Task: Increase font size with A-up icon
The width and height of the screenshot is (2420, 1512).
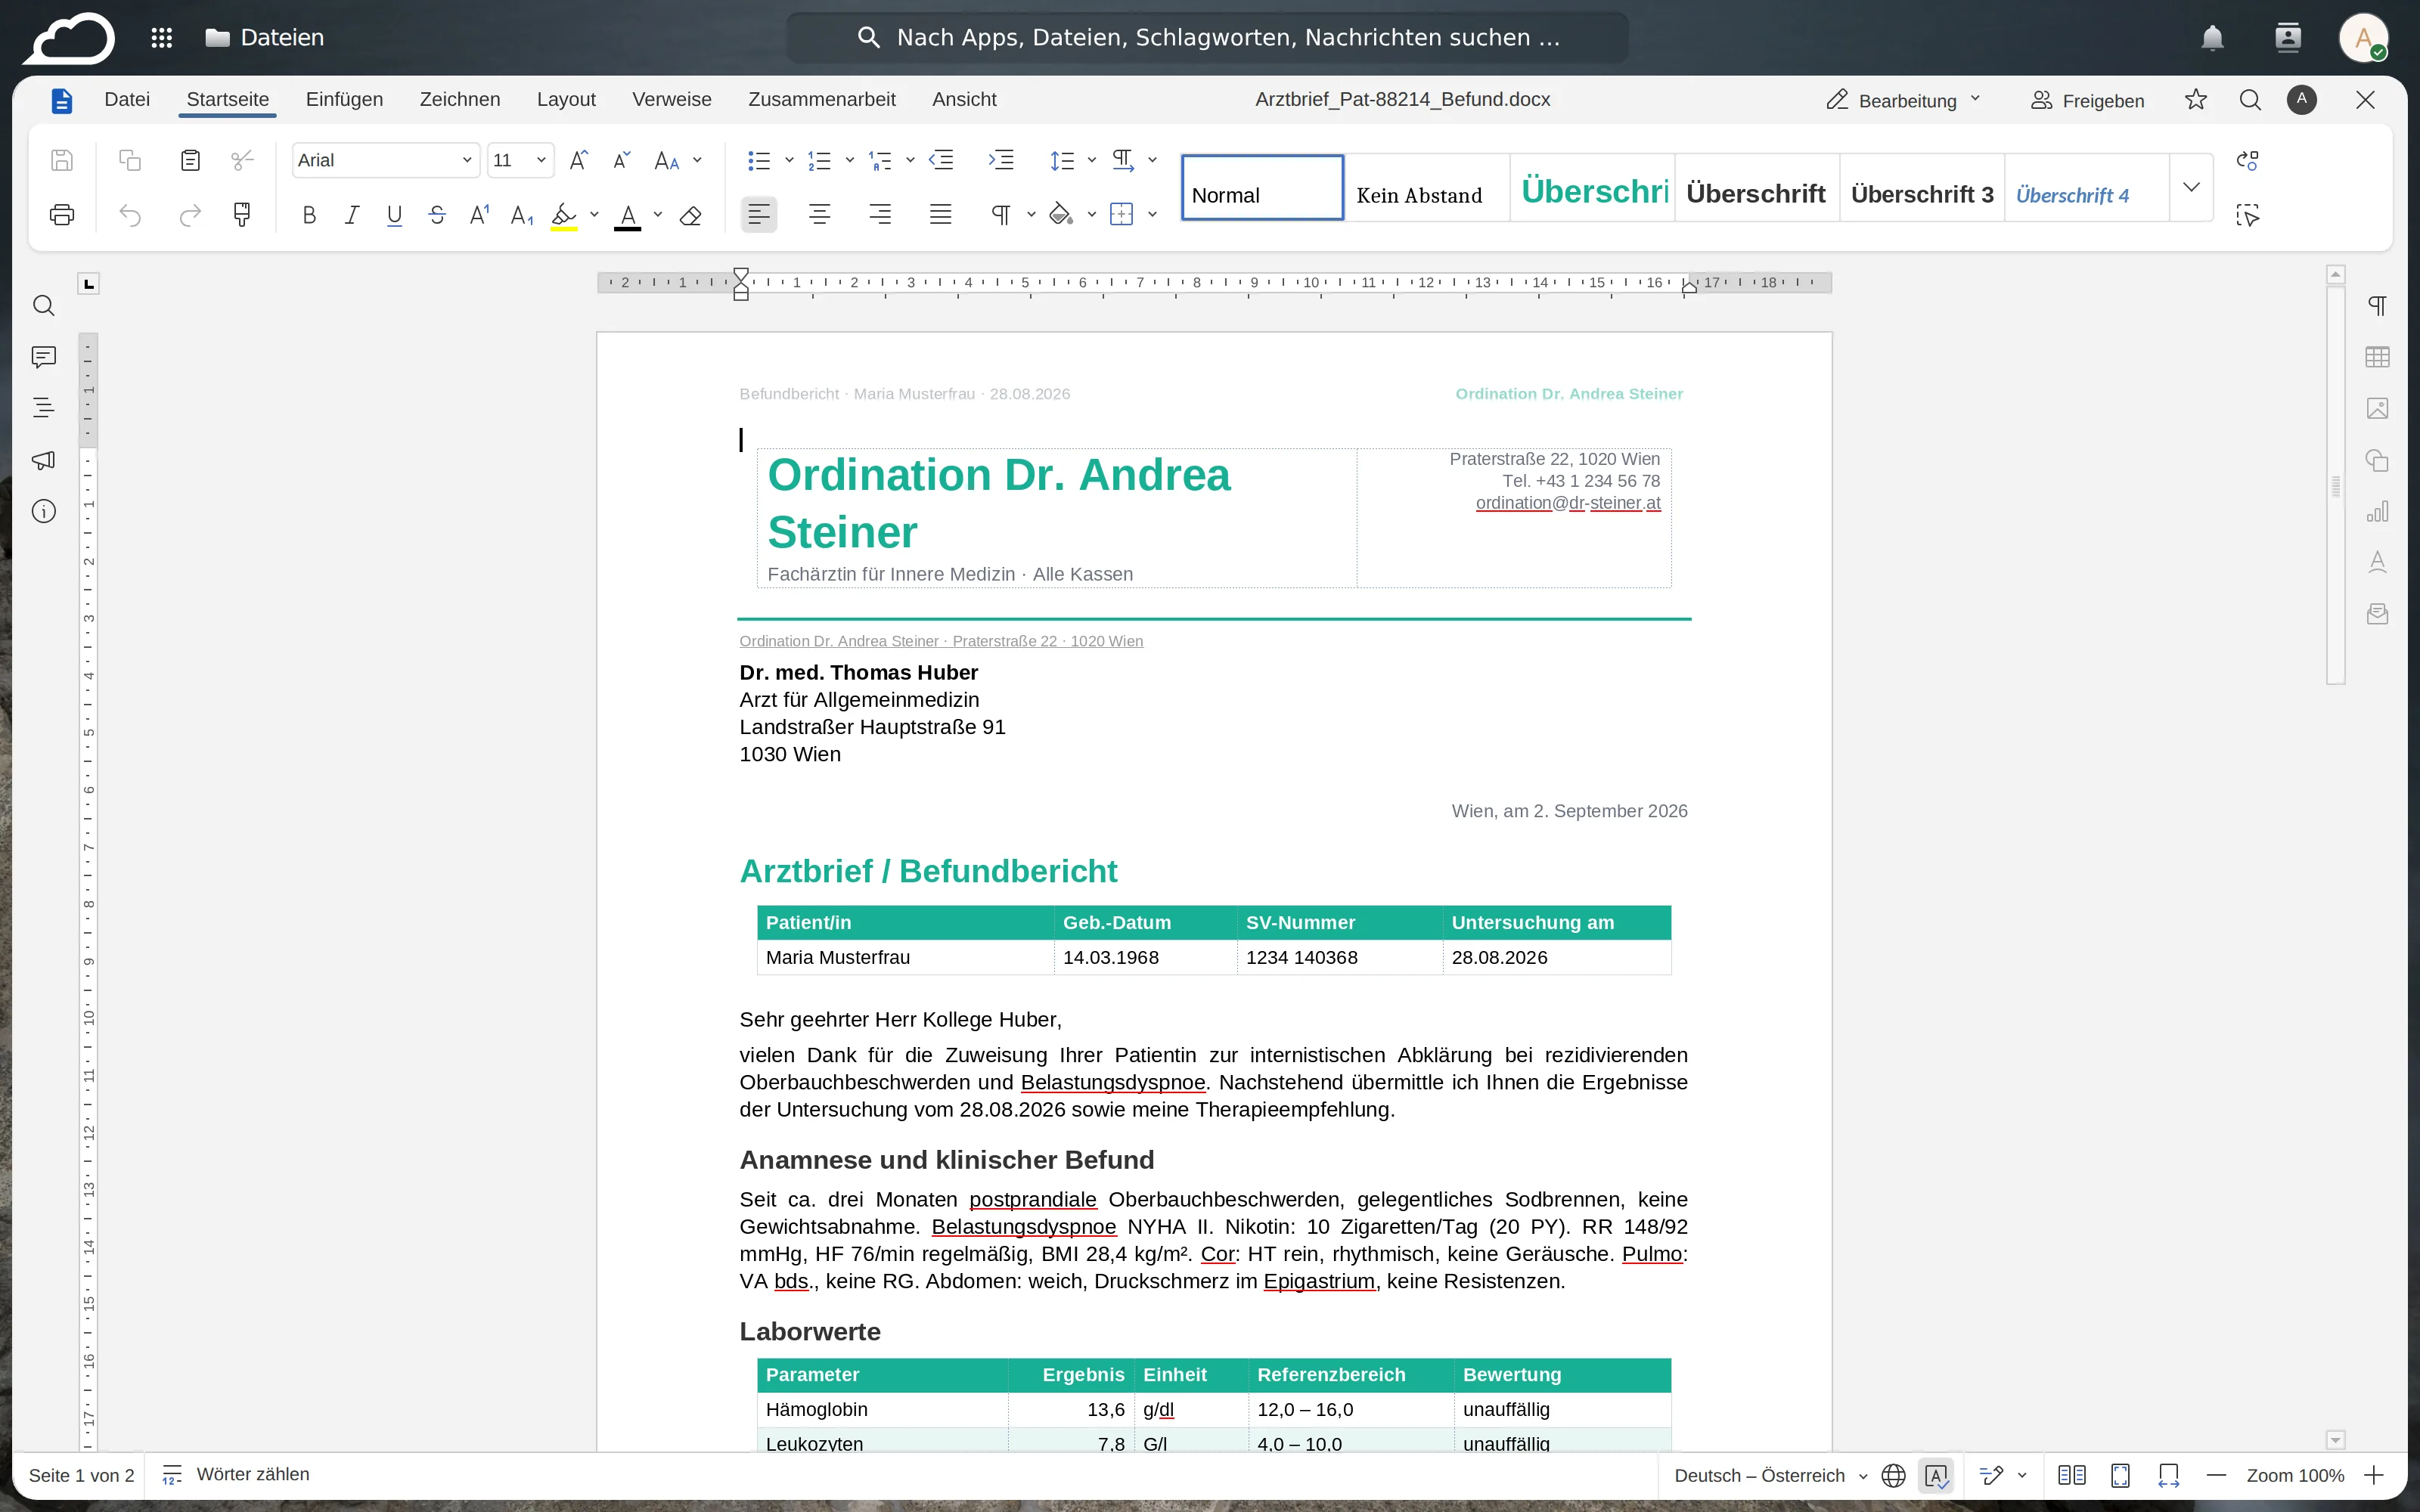Action: click(578, 160)
